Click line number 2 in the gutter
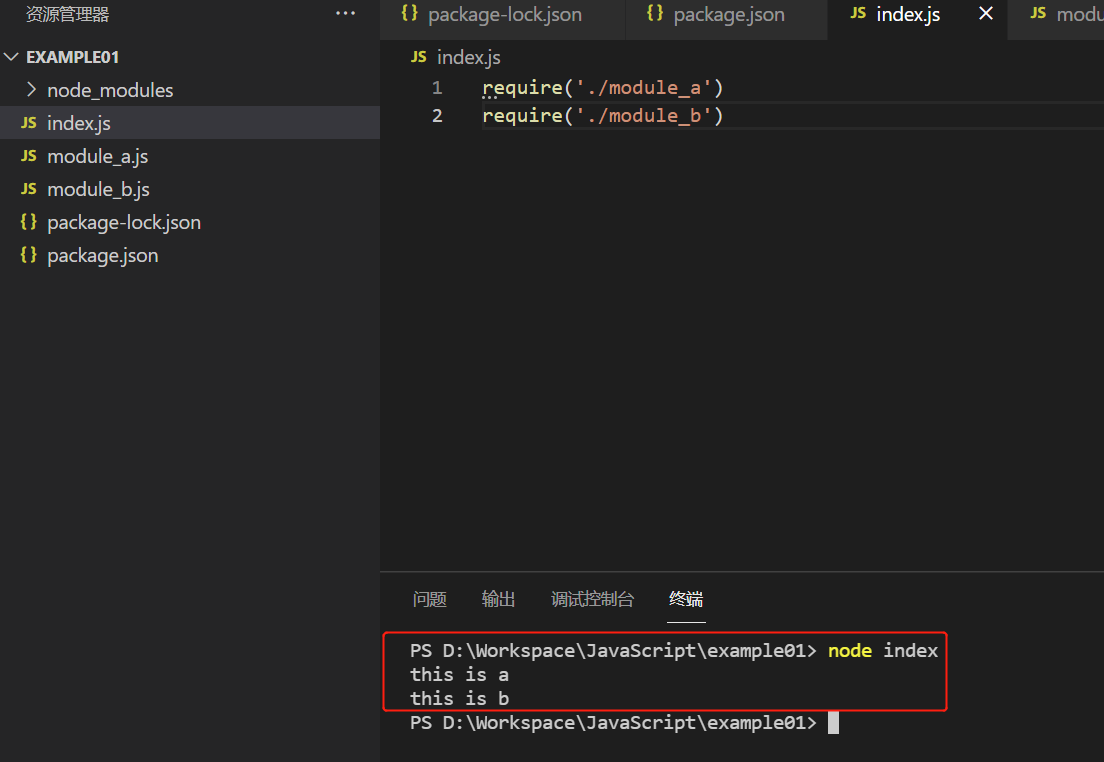 pos(437,115)
